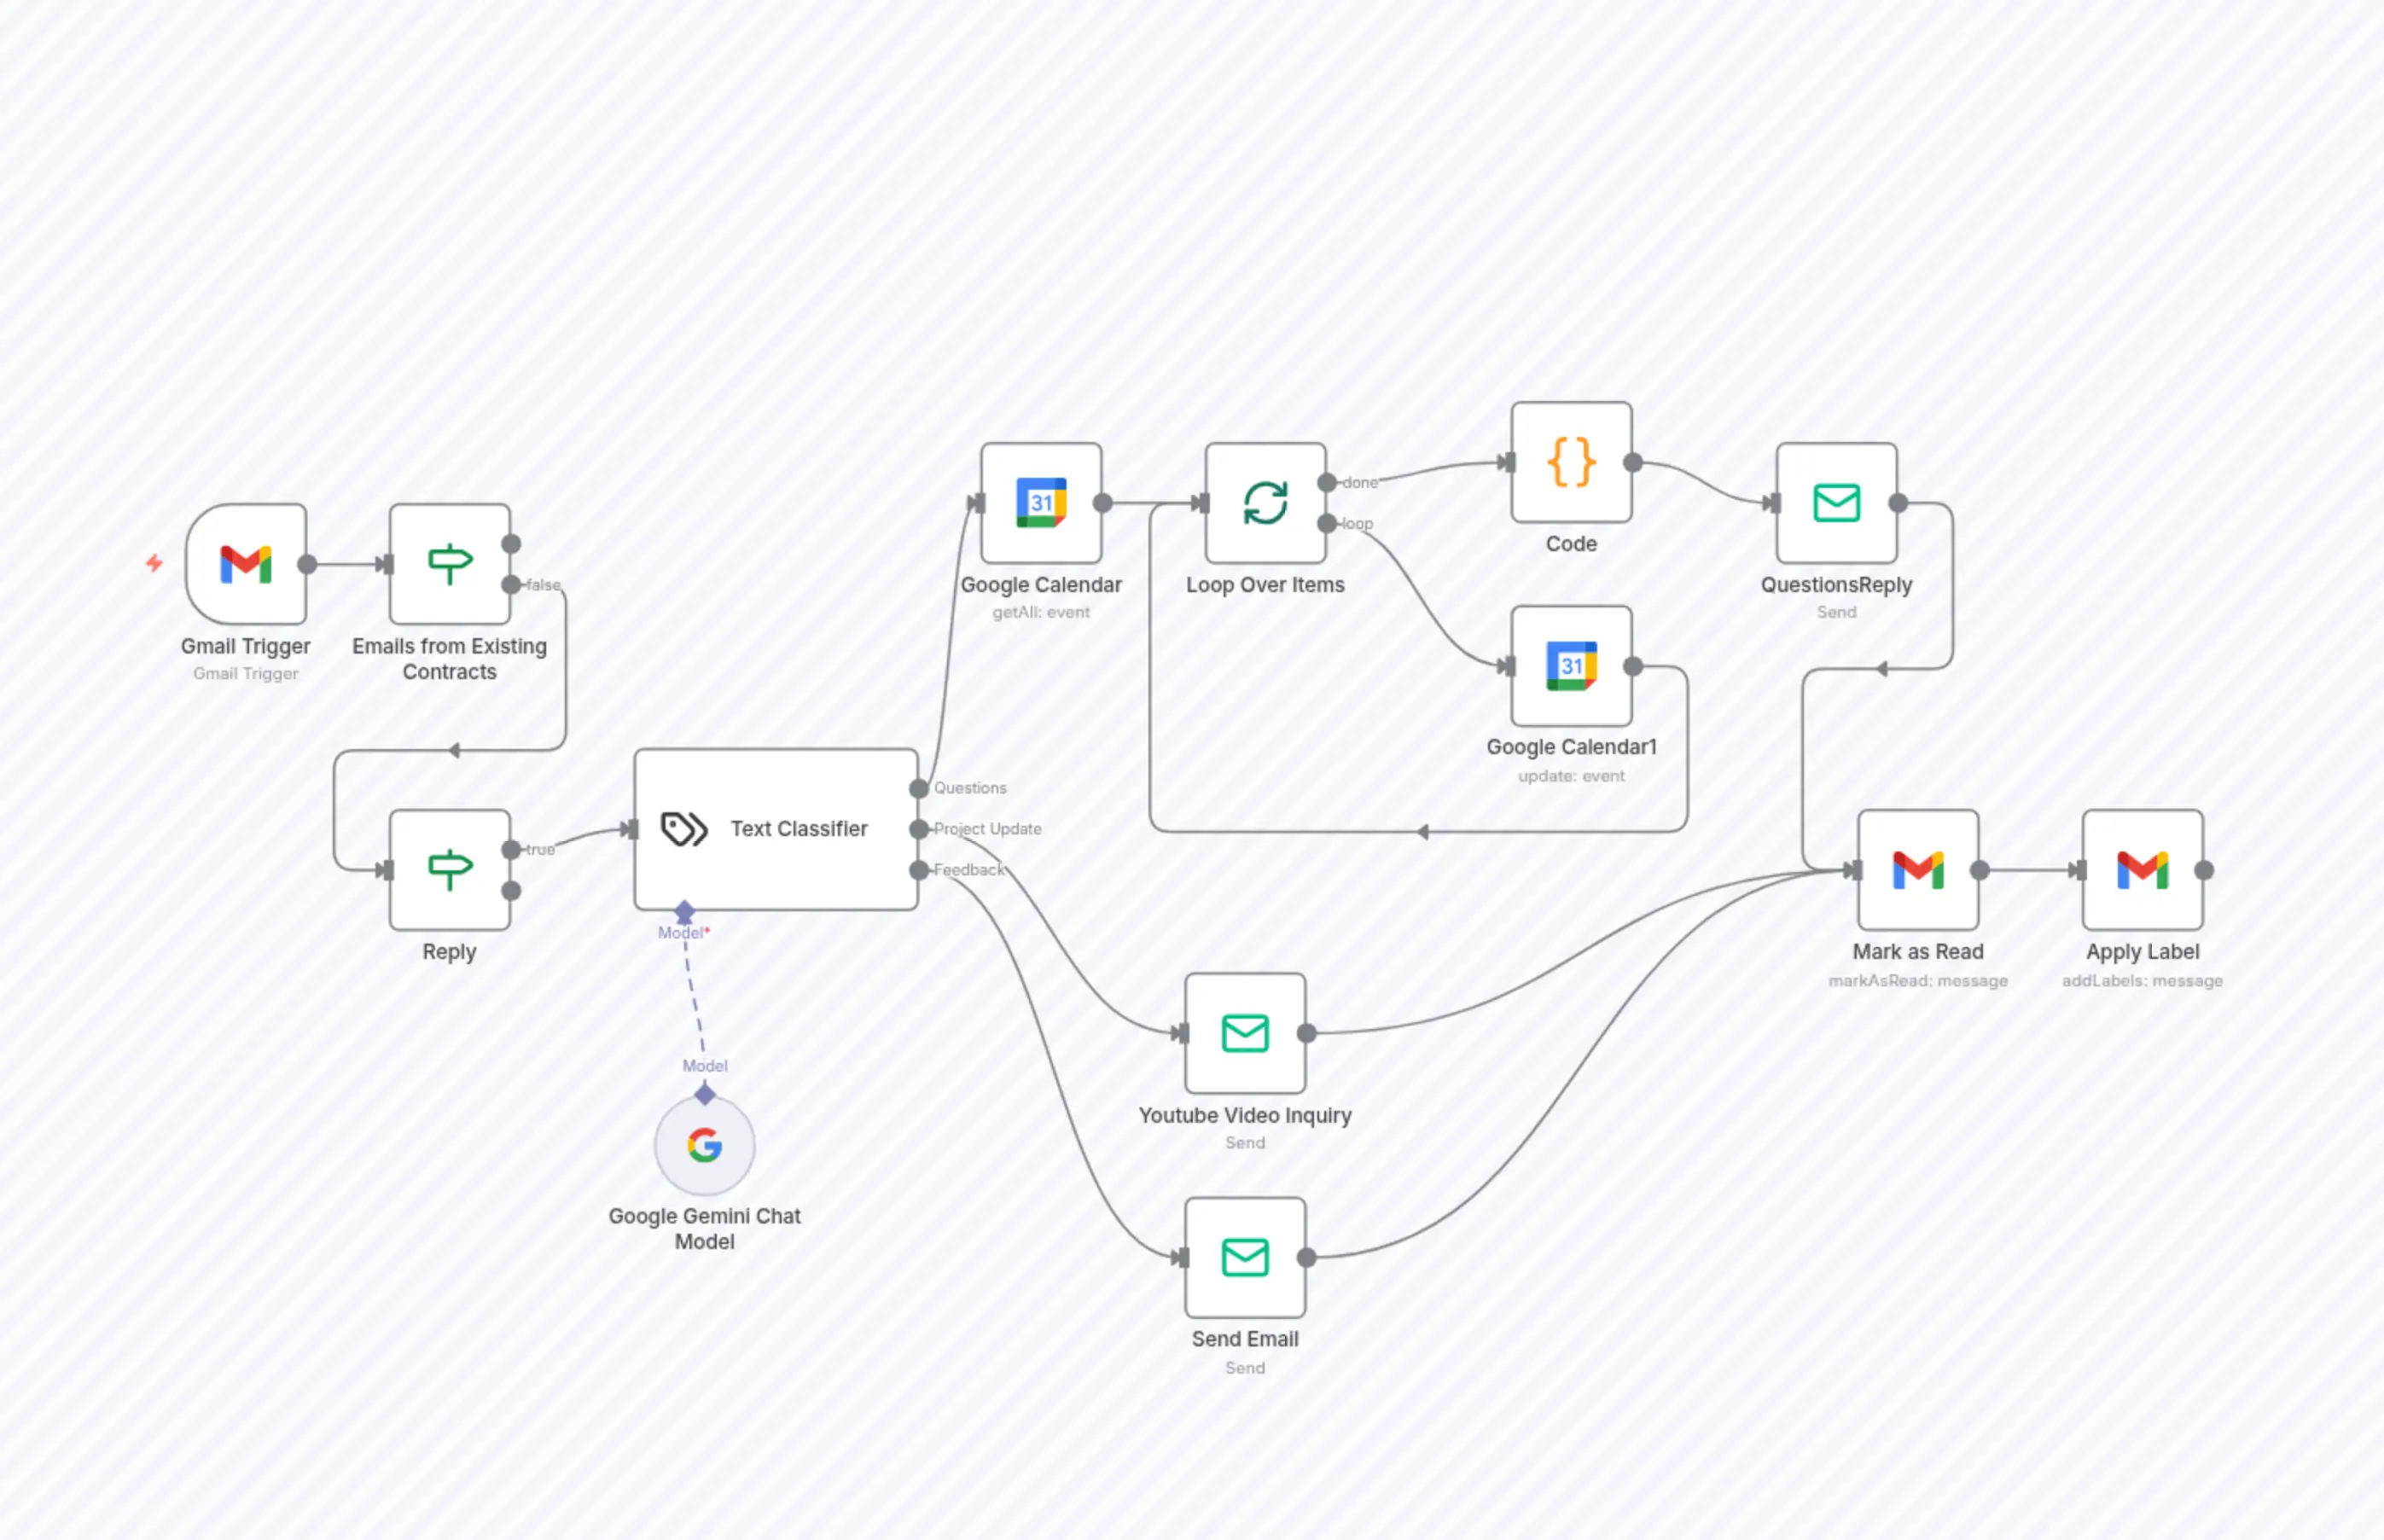2384x1540 pixels.
Task: Click the red lightning trigger indicator
Action: coord(154,563)
